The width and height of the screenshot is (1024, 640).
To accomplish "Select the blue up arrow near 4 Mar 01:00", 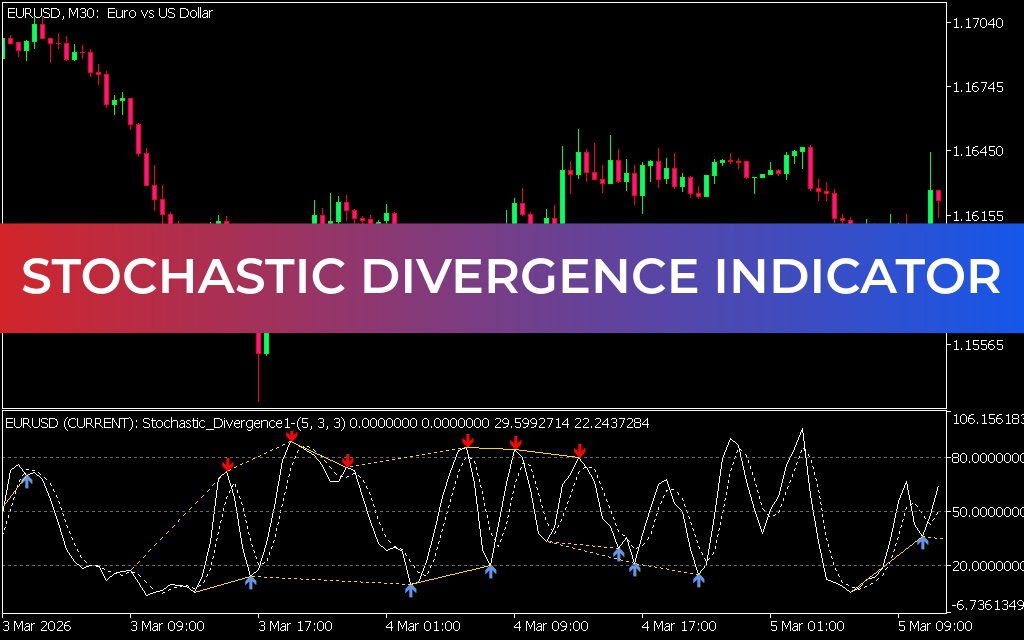I will tap(412, 591).
